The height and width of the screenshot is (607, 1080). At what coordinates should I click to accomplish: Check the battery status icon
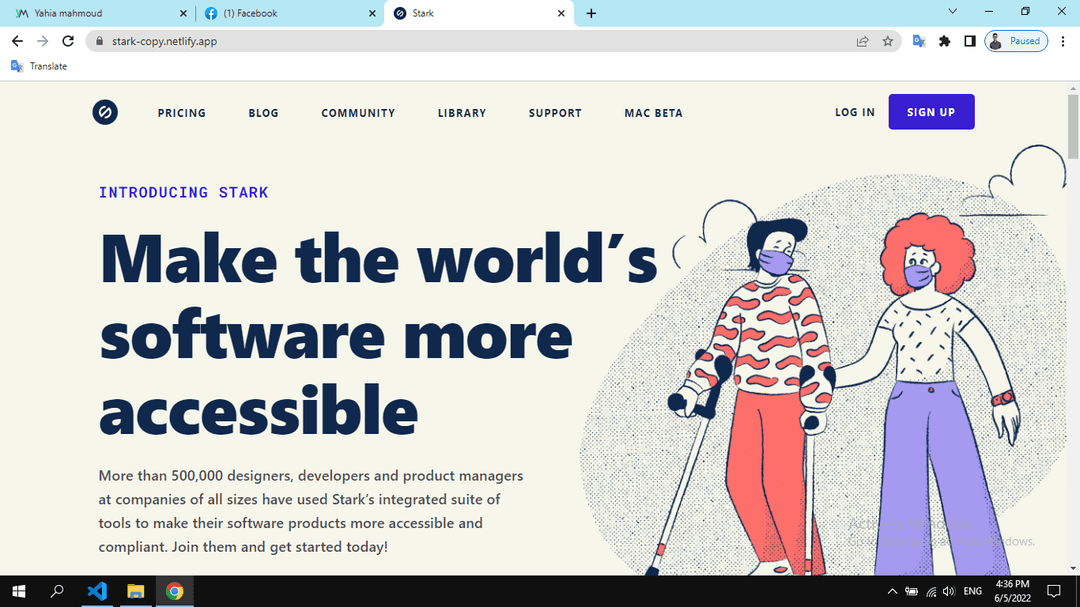pos(911,591)
